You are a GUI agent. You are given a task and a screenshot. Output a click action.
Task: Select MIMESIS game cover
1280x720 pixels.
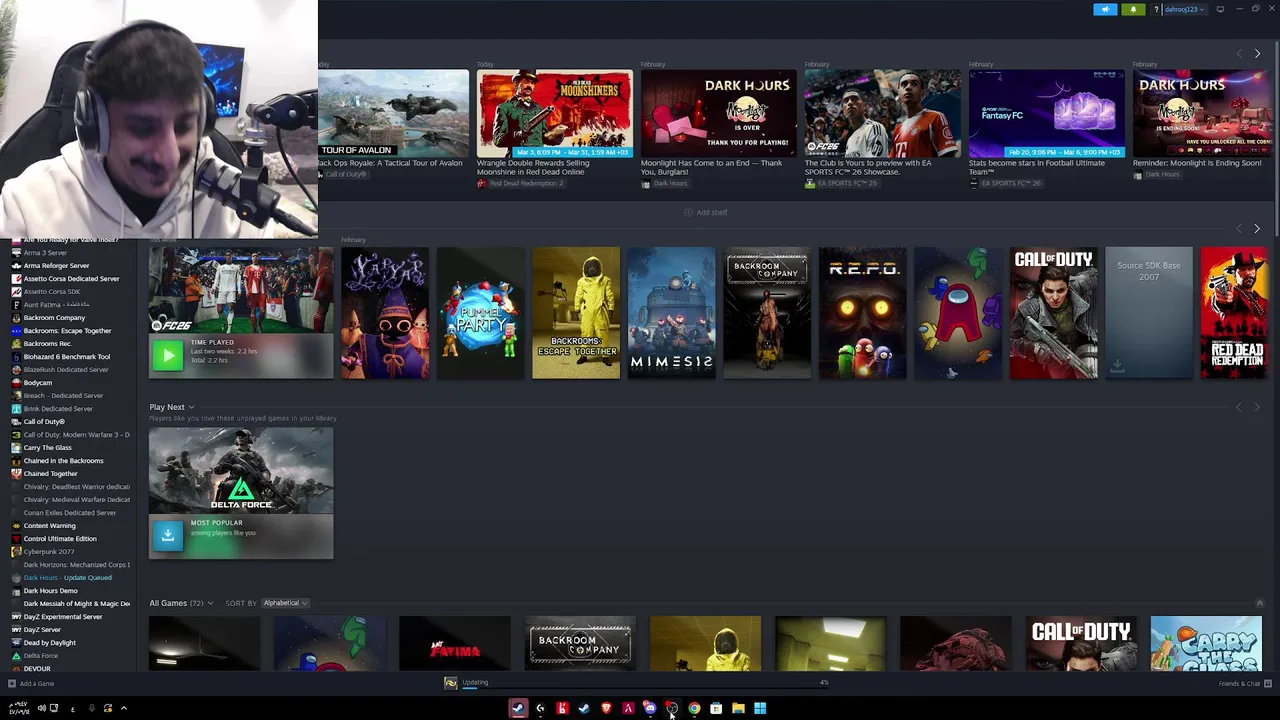pos(672,313)
